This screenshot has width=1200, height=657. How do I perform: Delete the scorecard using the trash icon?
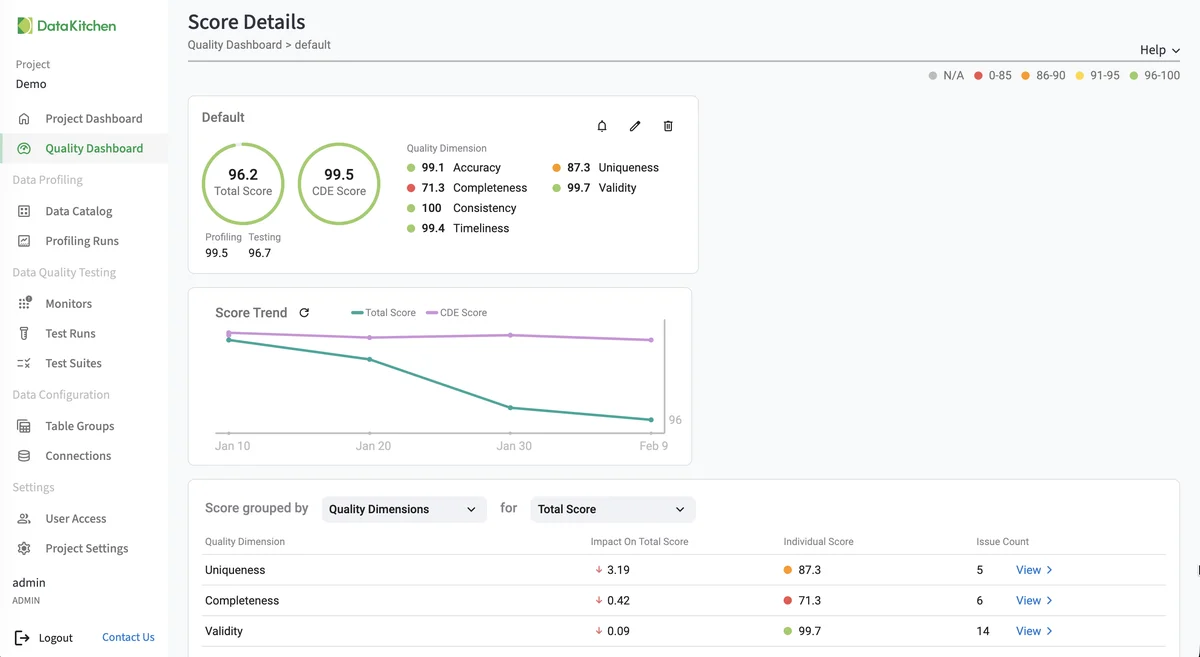[668, 126]
